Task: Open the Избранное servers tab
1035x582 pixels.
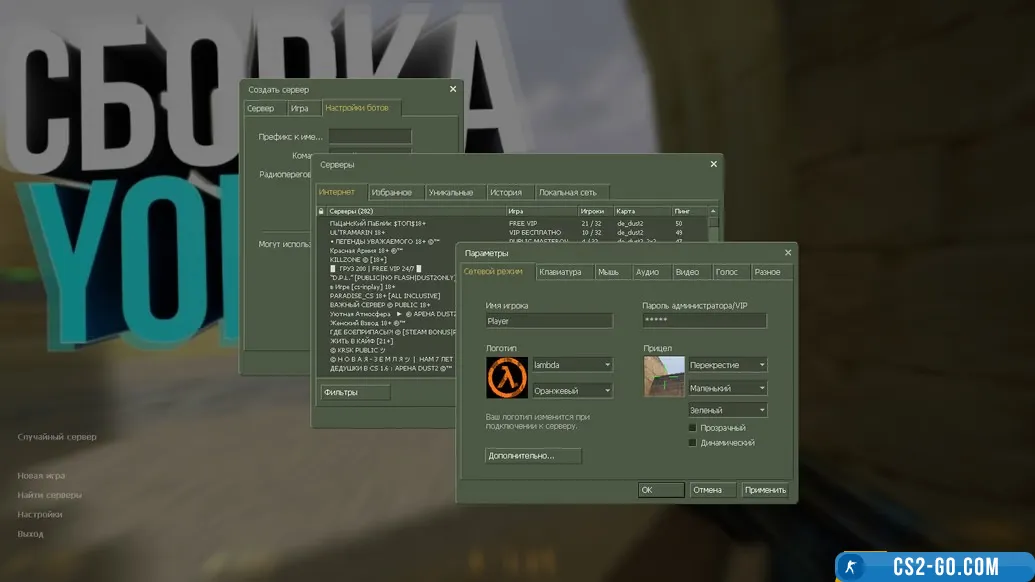Action: pos(391,192)
